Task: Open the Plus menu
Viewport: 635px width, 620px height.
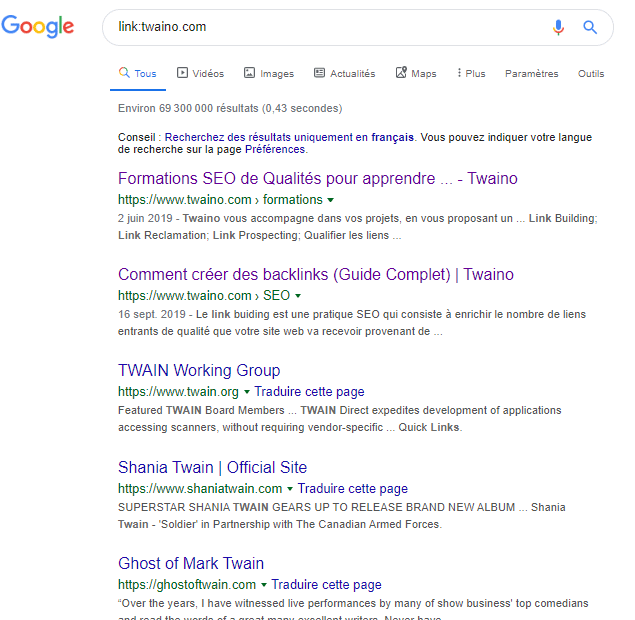Action: 471,74
